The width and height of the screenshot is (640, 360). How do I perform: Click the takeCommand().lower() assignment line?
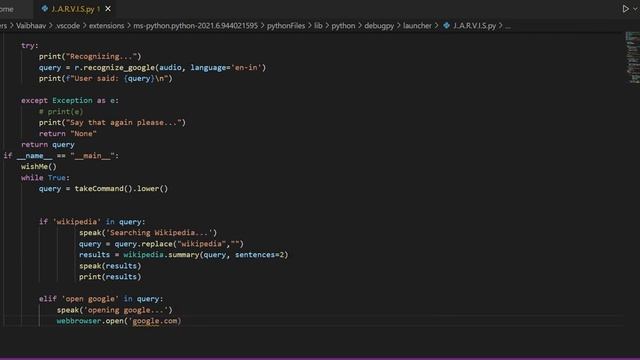coord(103,189)
